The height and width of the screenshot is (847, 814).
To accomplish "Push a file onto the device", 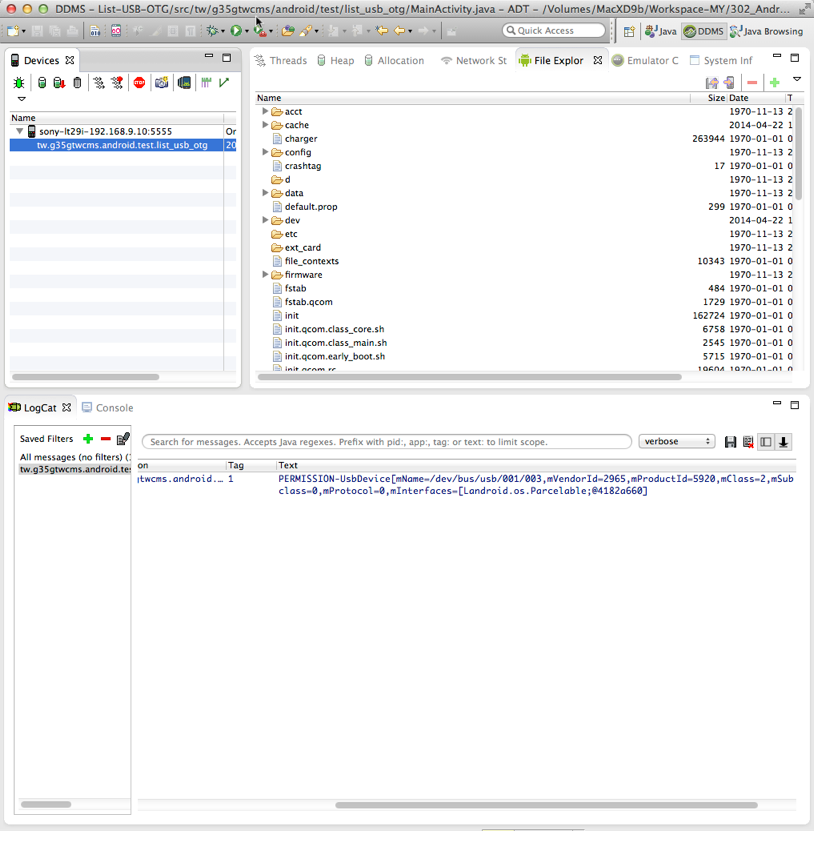I will point(729,83).
